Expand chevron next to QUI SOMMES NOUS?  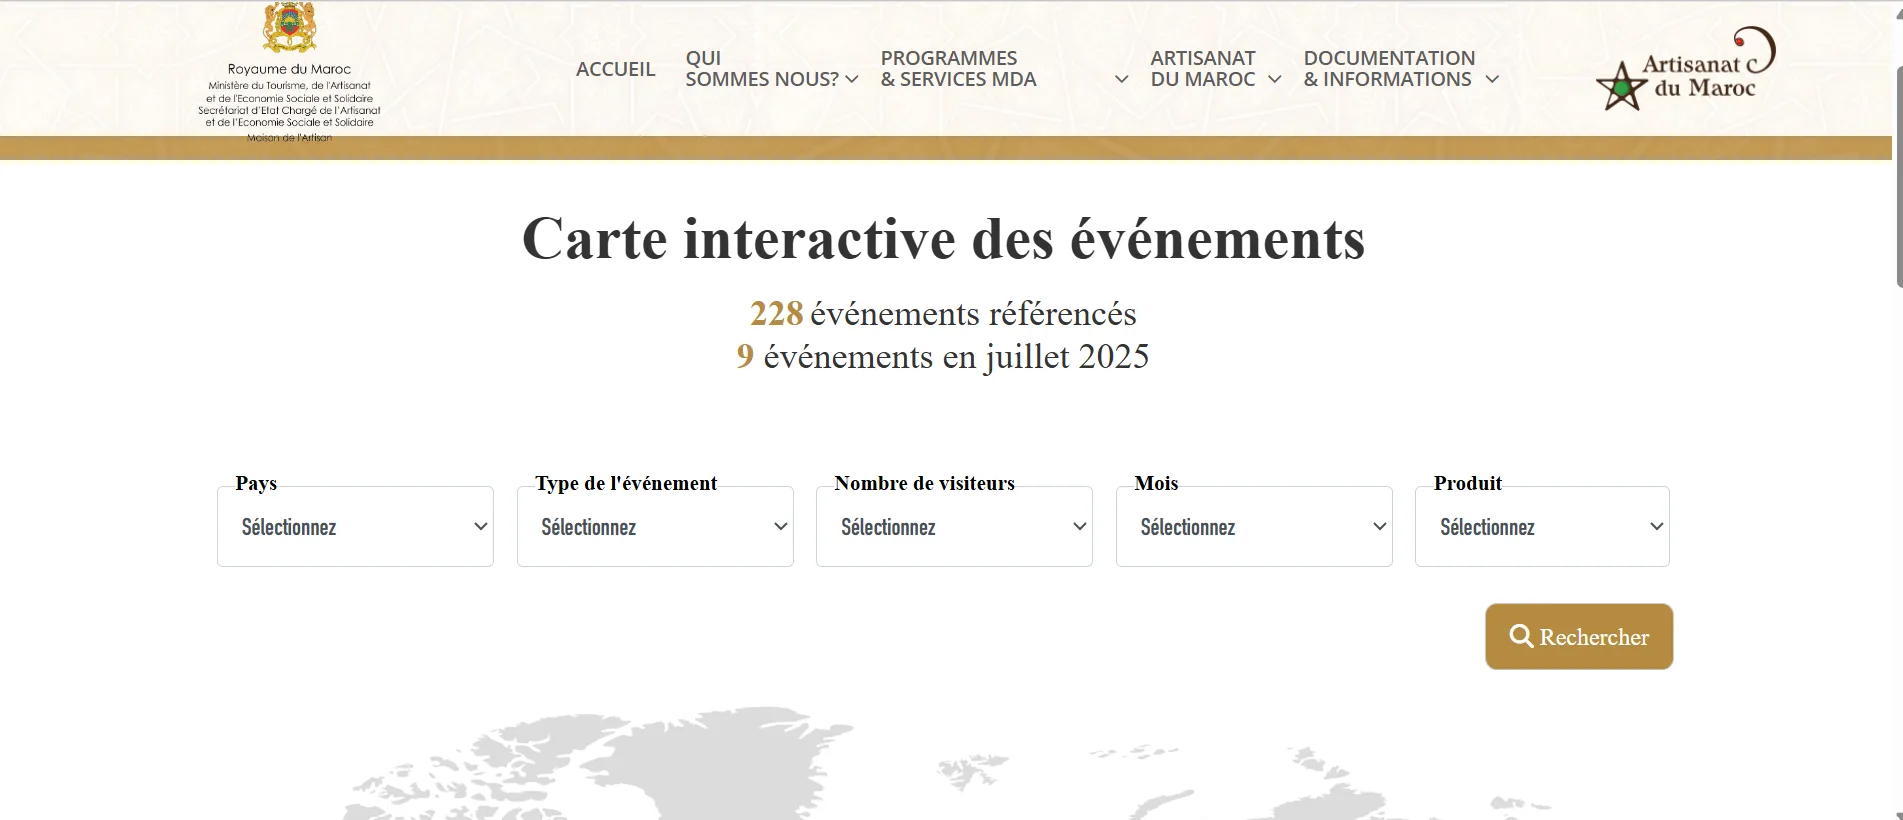point(852,79)
